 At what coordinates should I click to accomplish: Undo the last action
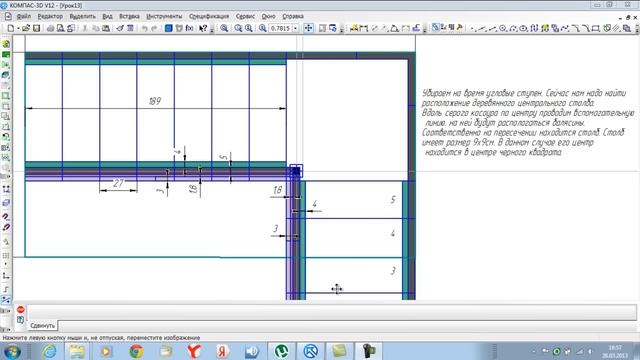(144, 28)
